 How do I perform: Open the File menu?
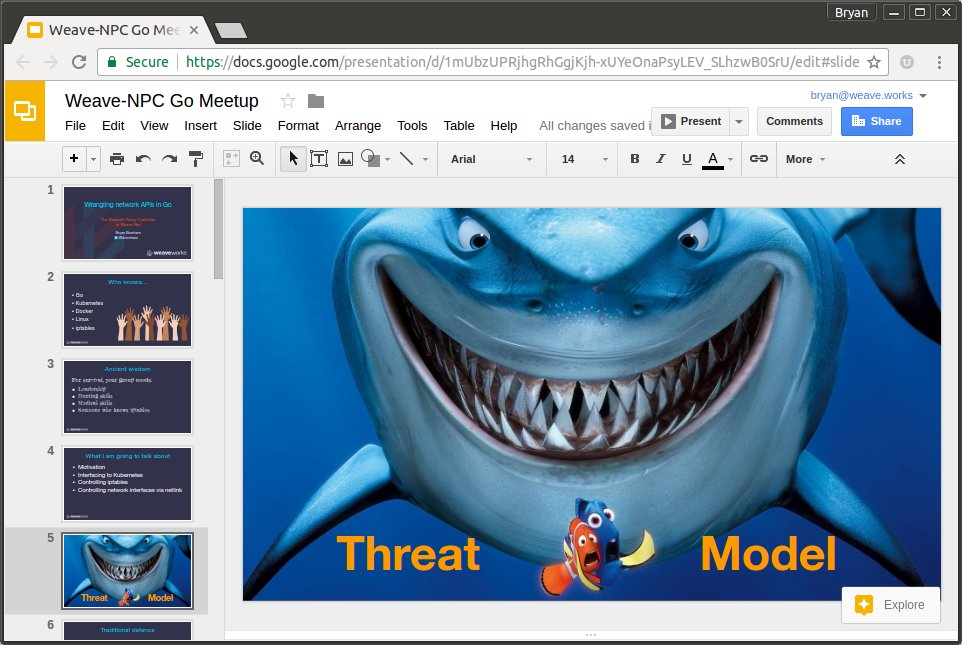click(x=75, y=126)
